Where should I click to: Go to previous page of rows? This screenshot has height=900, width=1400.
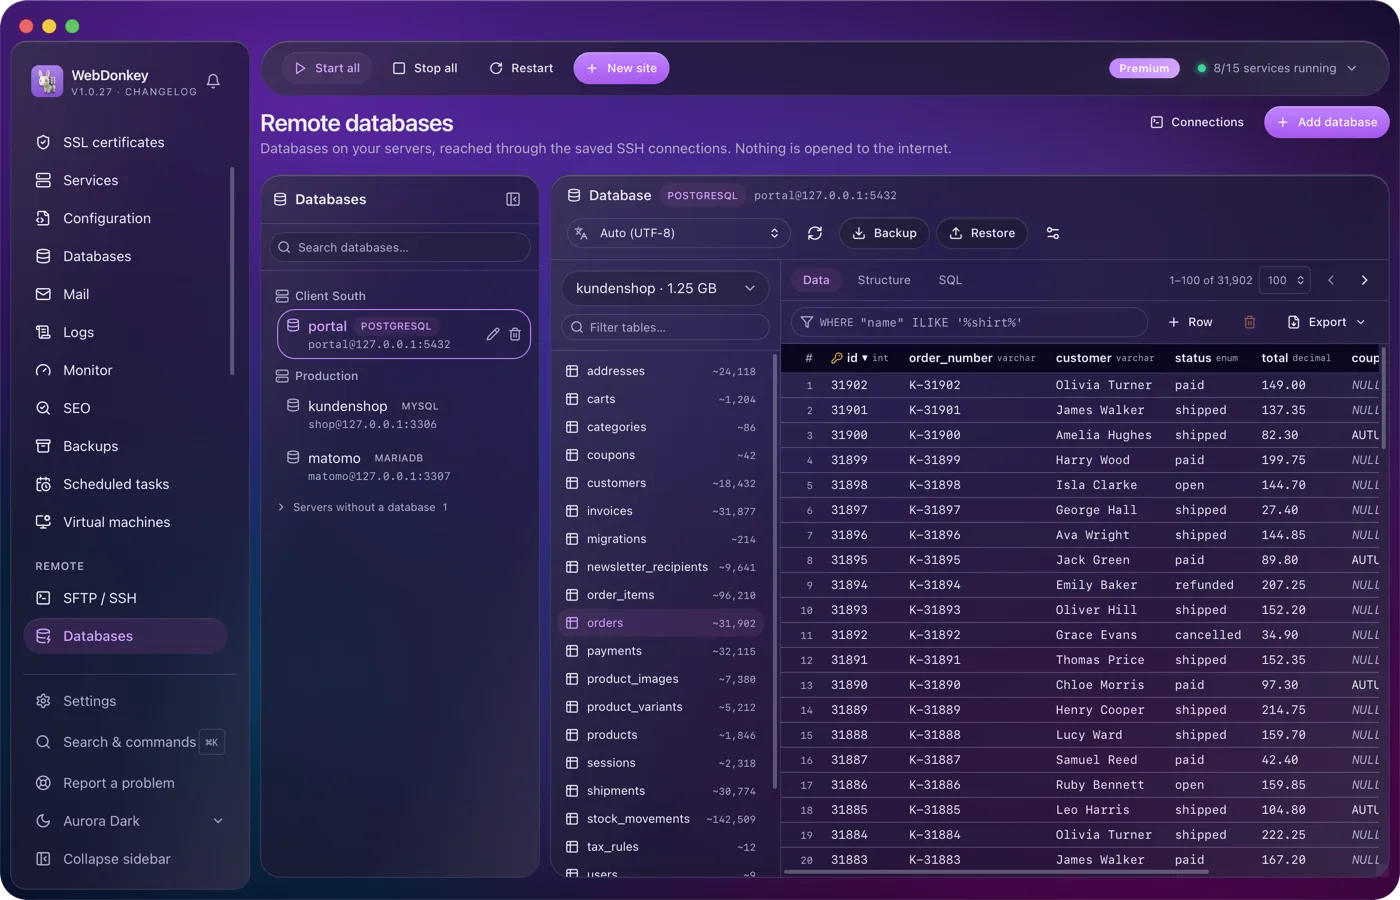[x=1331, y=280]
